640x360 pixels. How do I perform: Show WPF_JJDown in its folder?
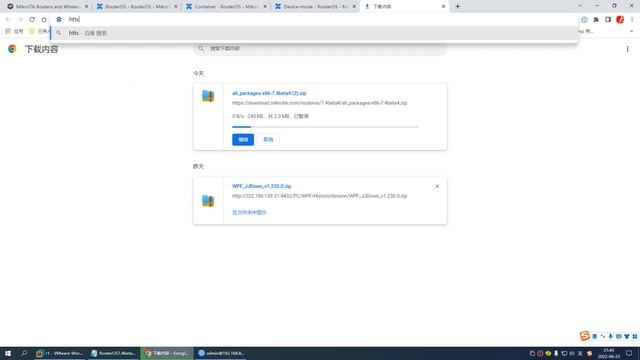pyautogui.click(x=249, y=213)
